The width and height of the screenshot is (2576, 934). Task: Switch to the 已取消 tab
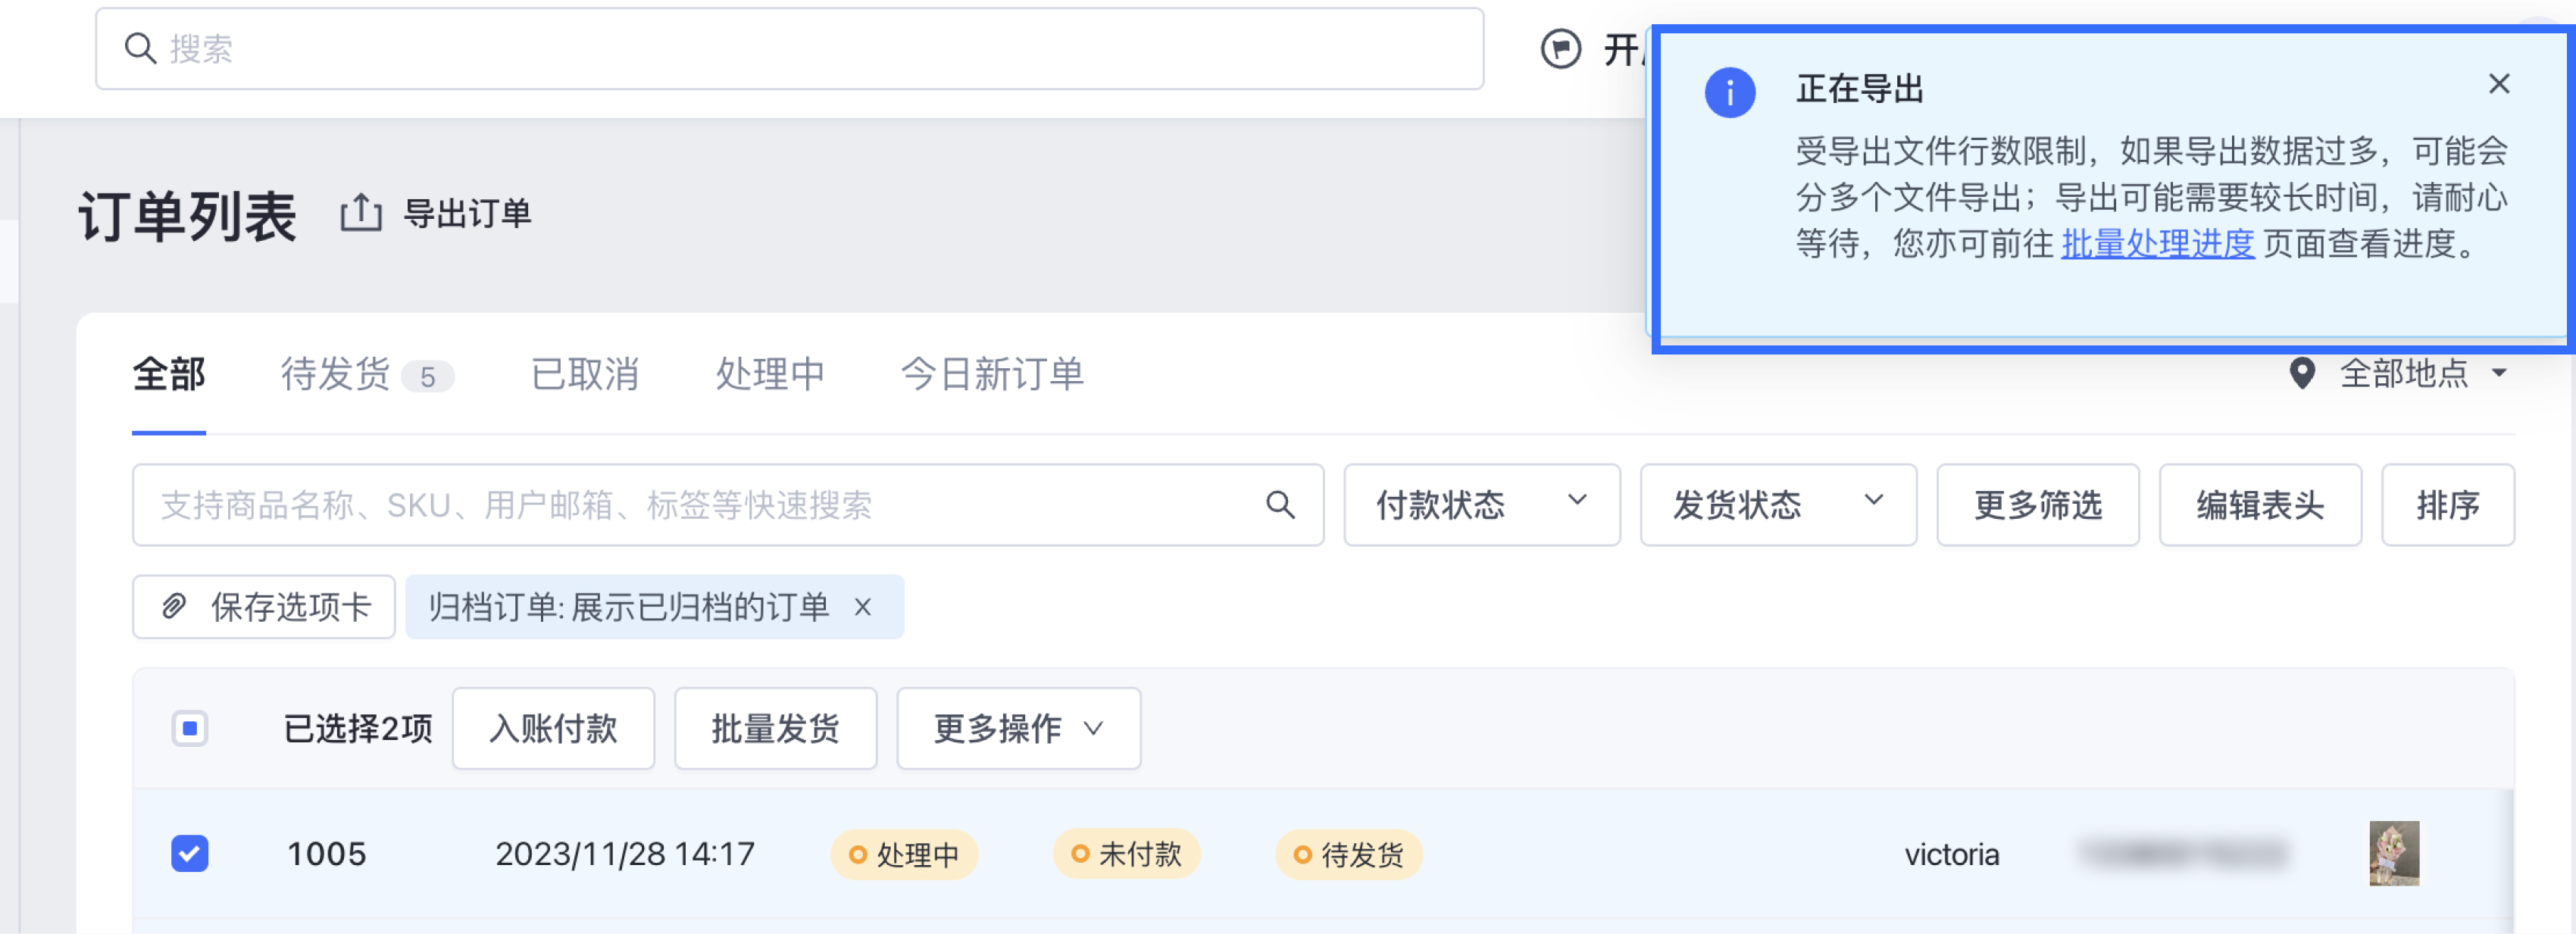coord(585,374)
